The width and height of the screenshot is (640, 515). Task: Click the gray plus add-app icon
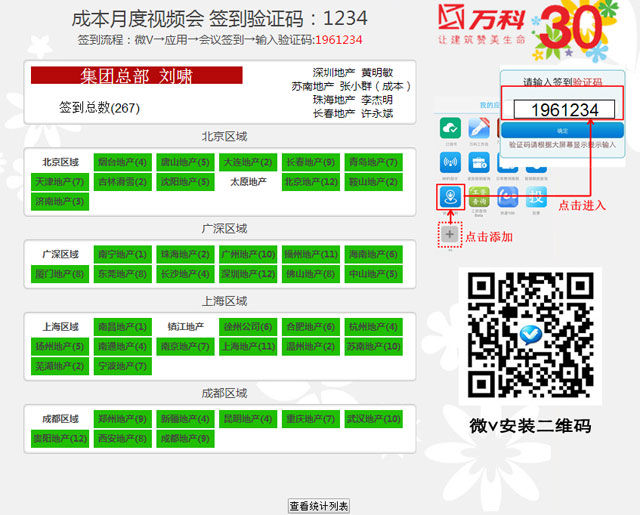coord(450,234)
